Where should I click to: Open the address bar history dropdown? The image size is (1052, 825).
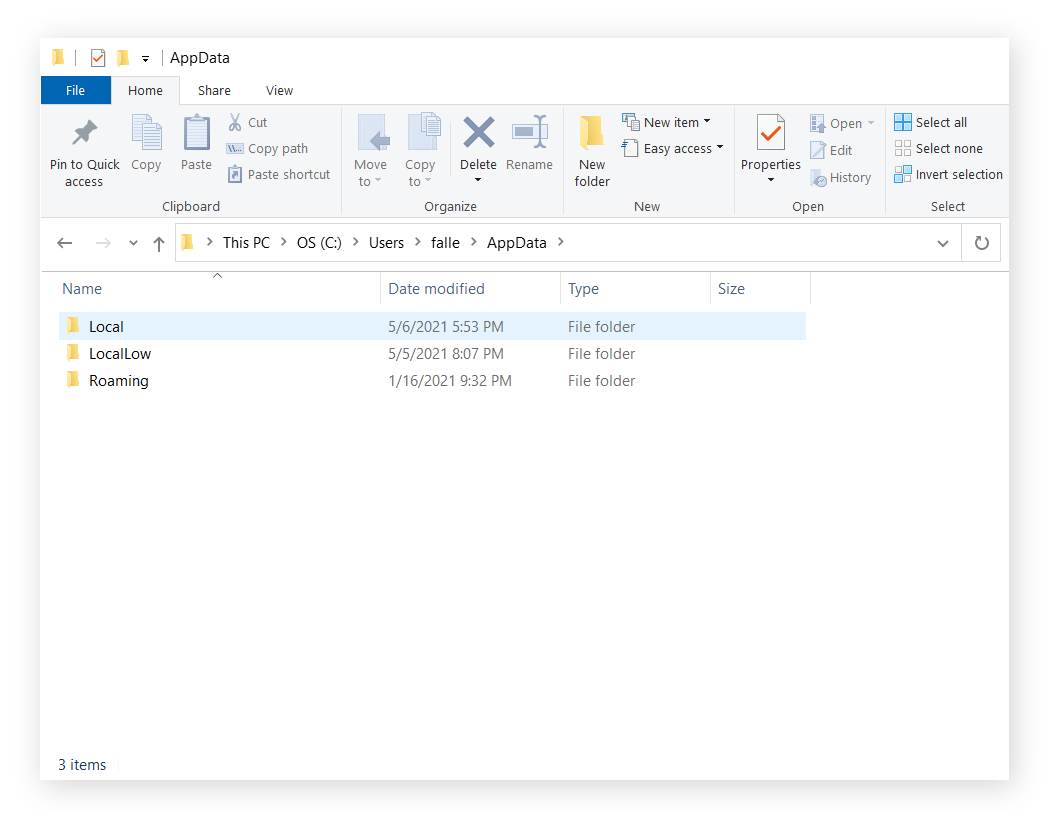(942, 242)
